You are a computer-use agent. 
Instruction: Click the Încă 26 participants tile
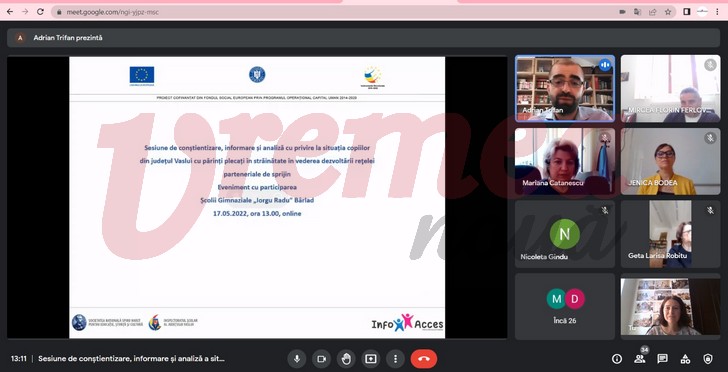point(565,306)
